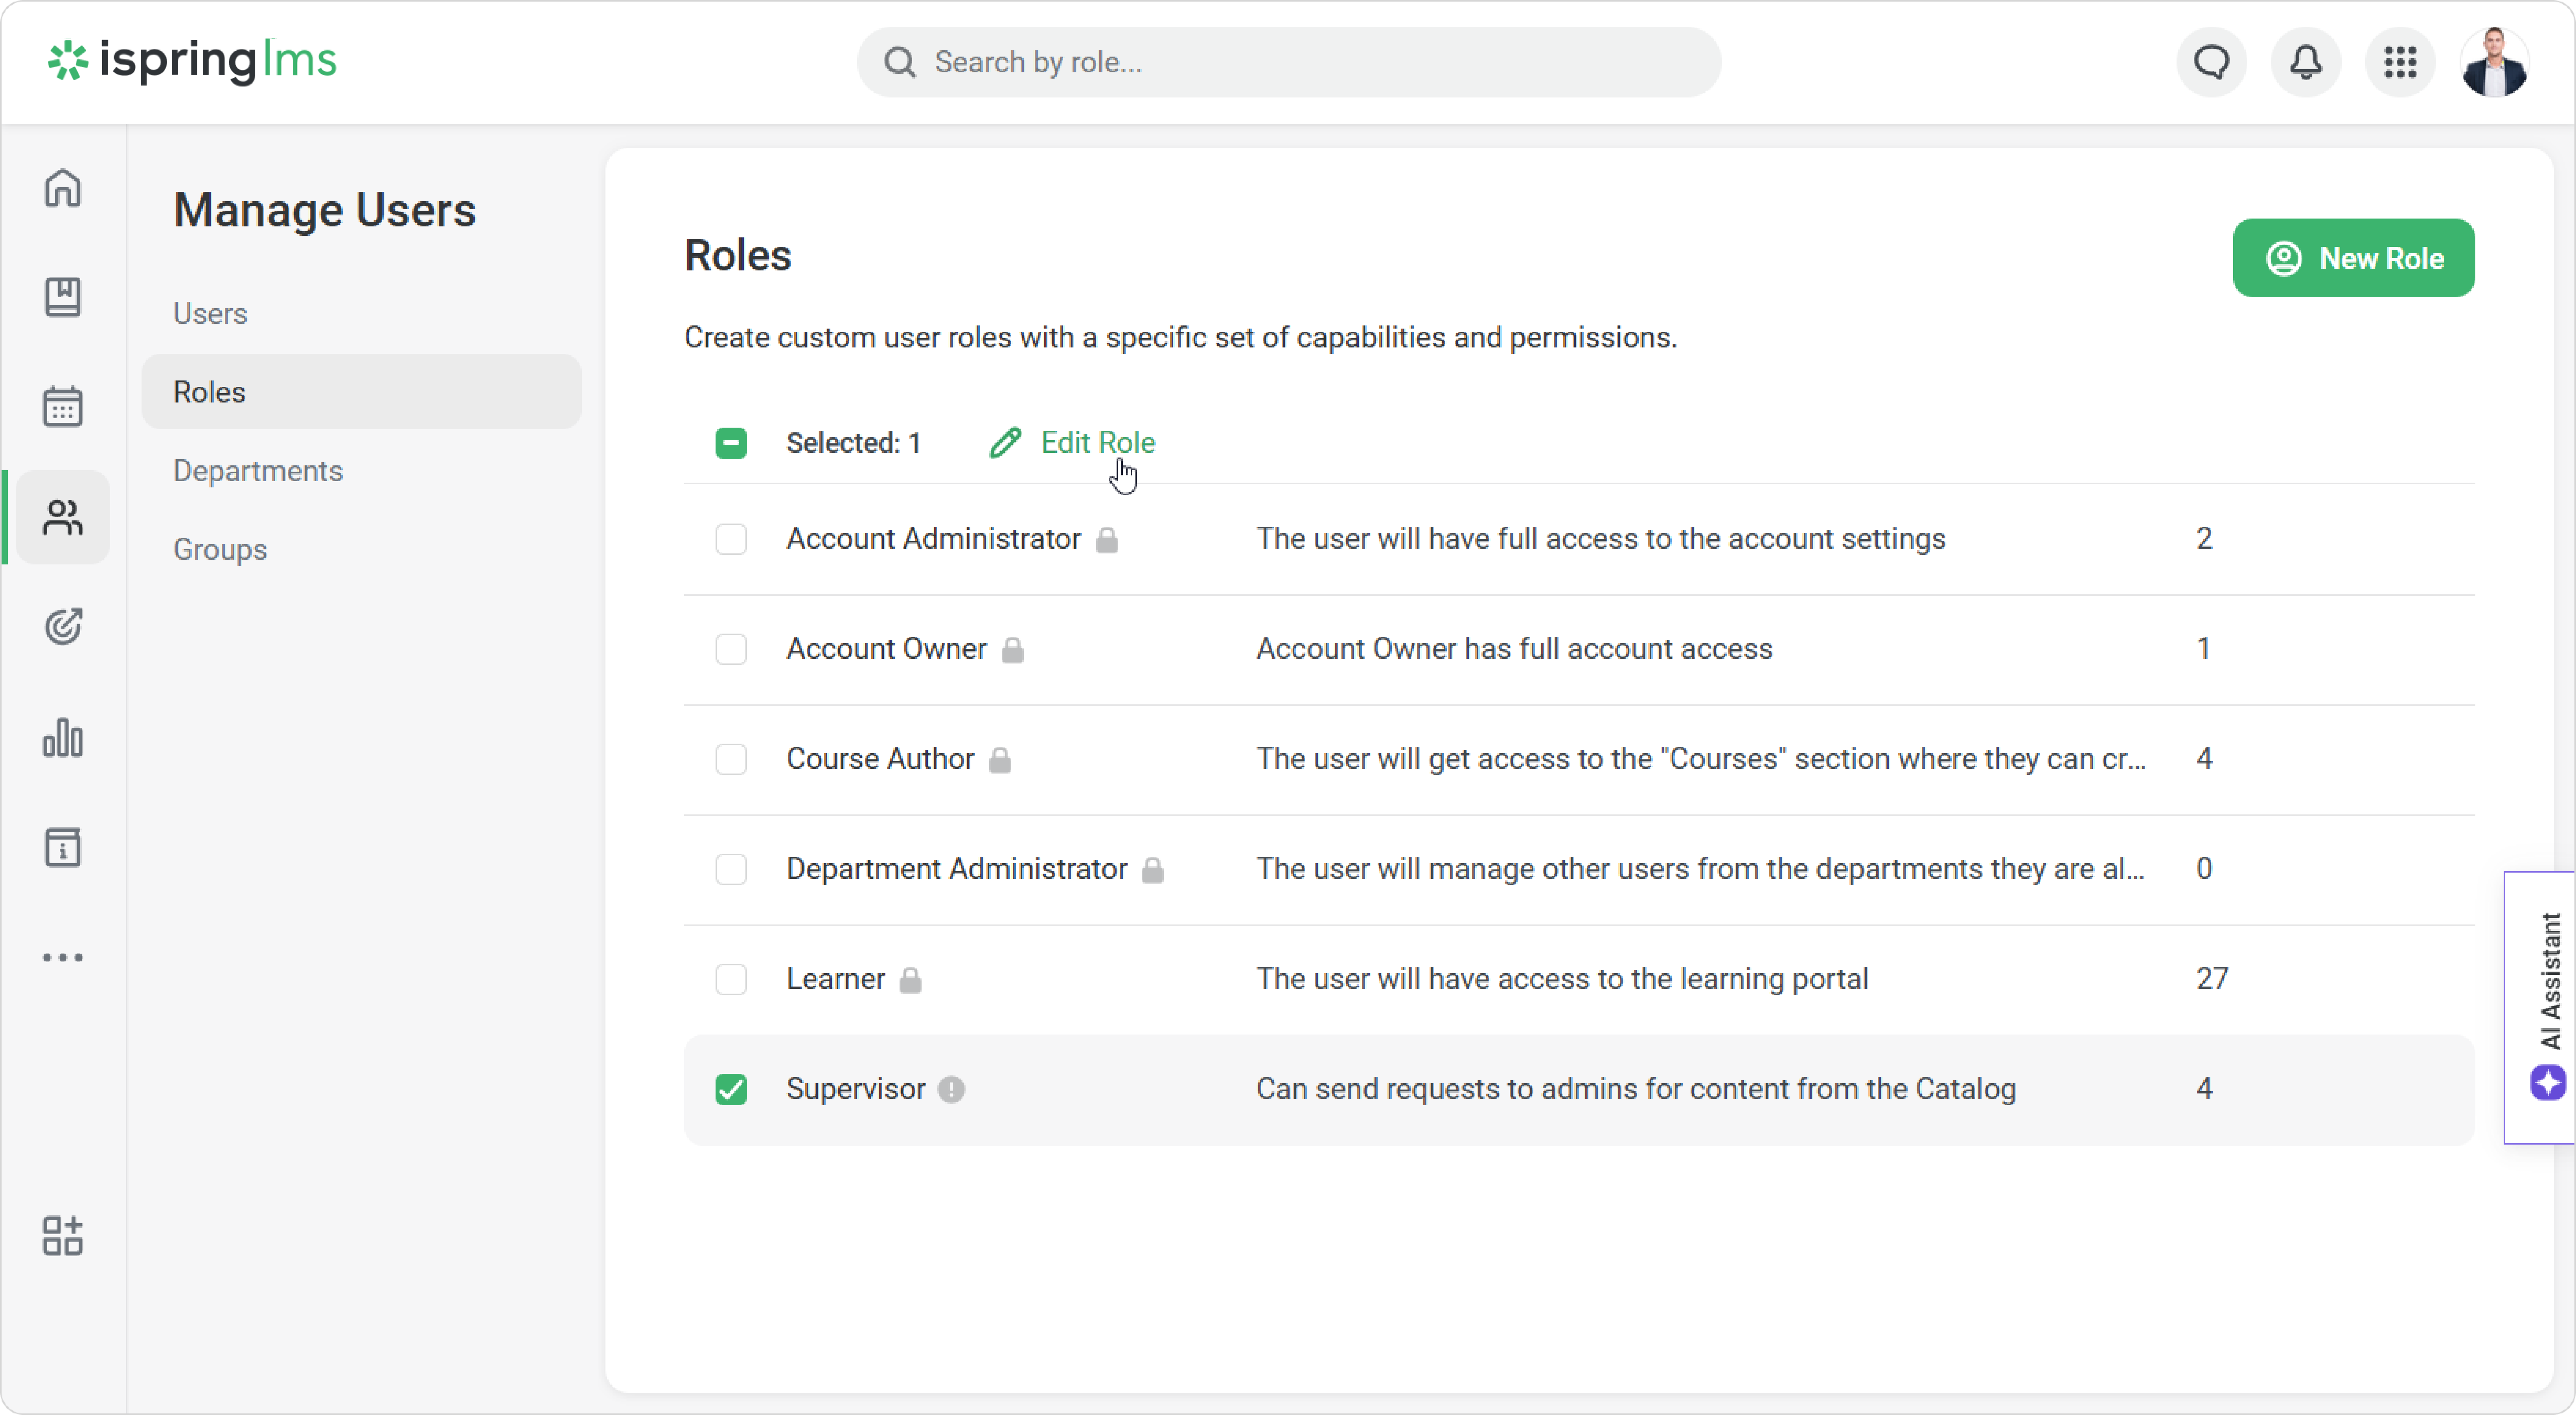Check the Course Author role checkbox
Image resolution: width=2576 pixels, height=1415 pixels.
731,759
